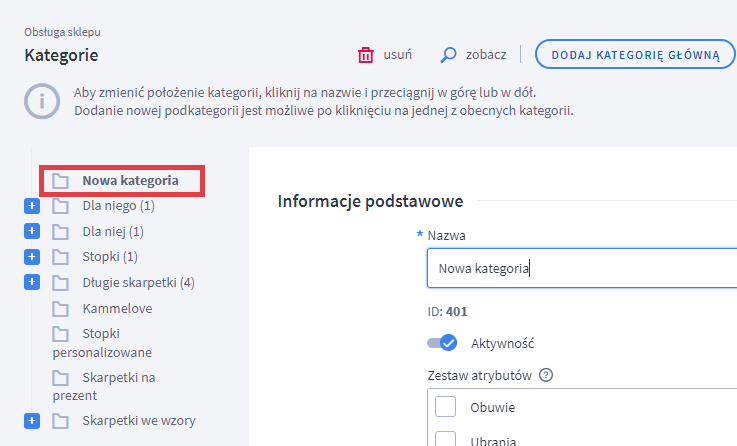
Task: Check the Ubrania attribute checkbox
Action: click(x=445, y=439)
